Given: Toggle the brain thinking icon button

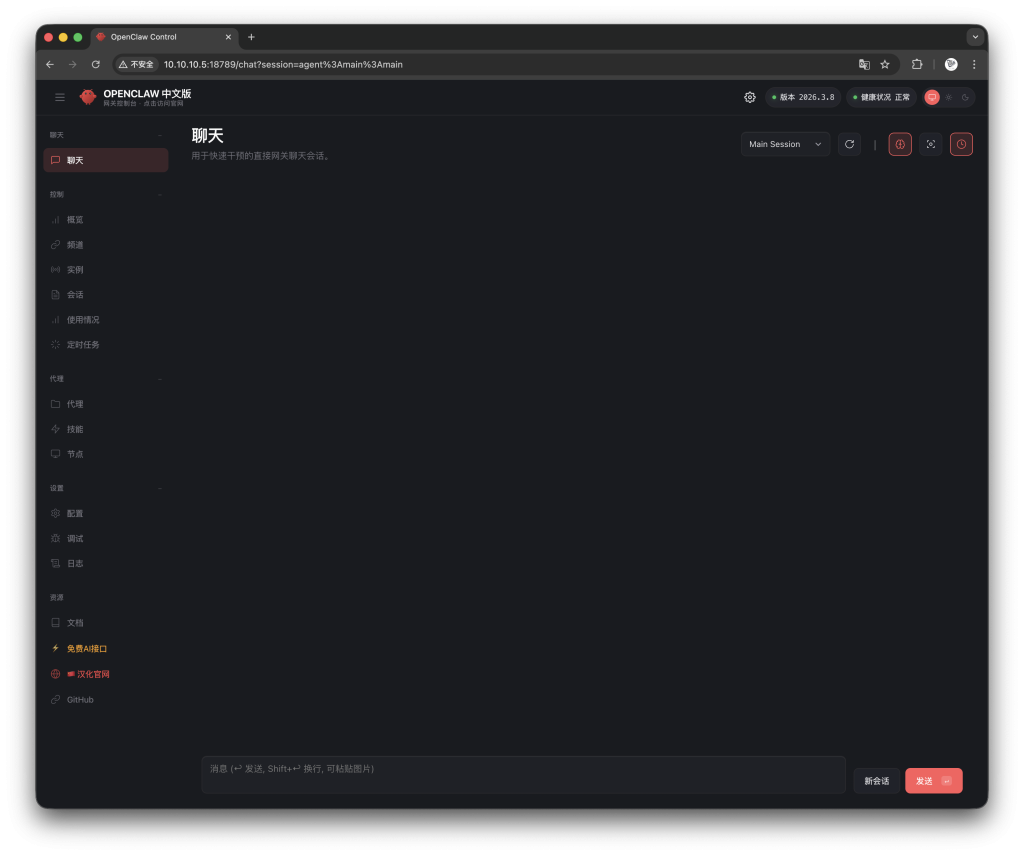Looking at the screenshot, I should [900, 144].
